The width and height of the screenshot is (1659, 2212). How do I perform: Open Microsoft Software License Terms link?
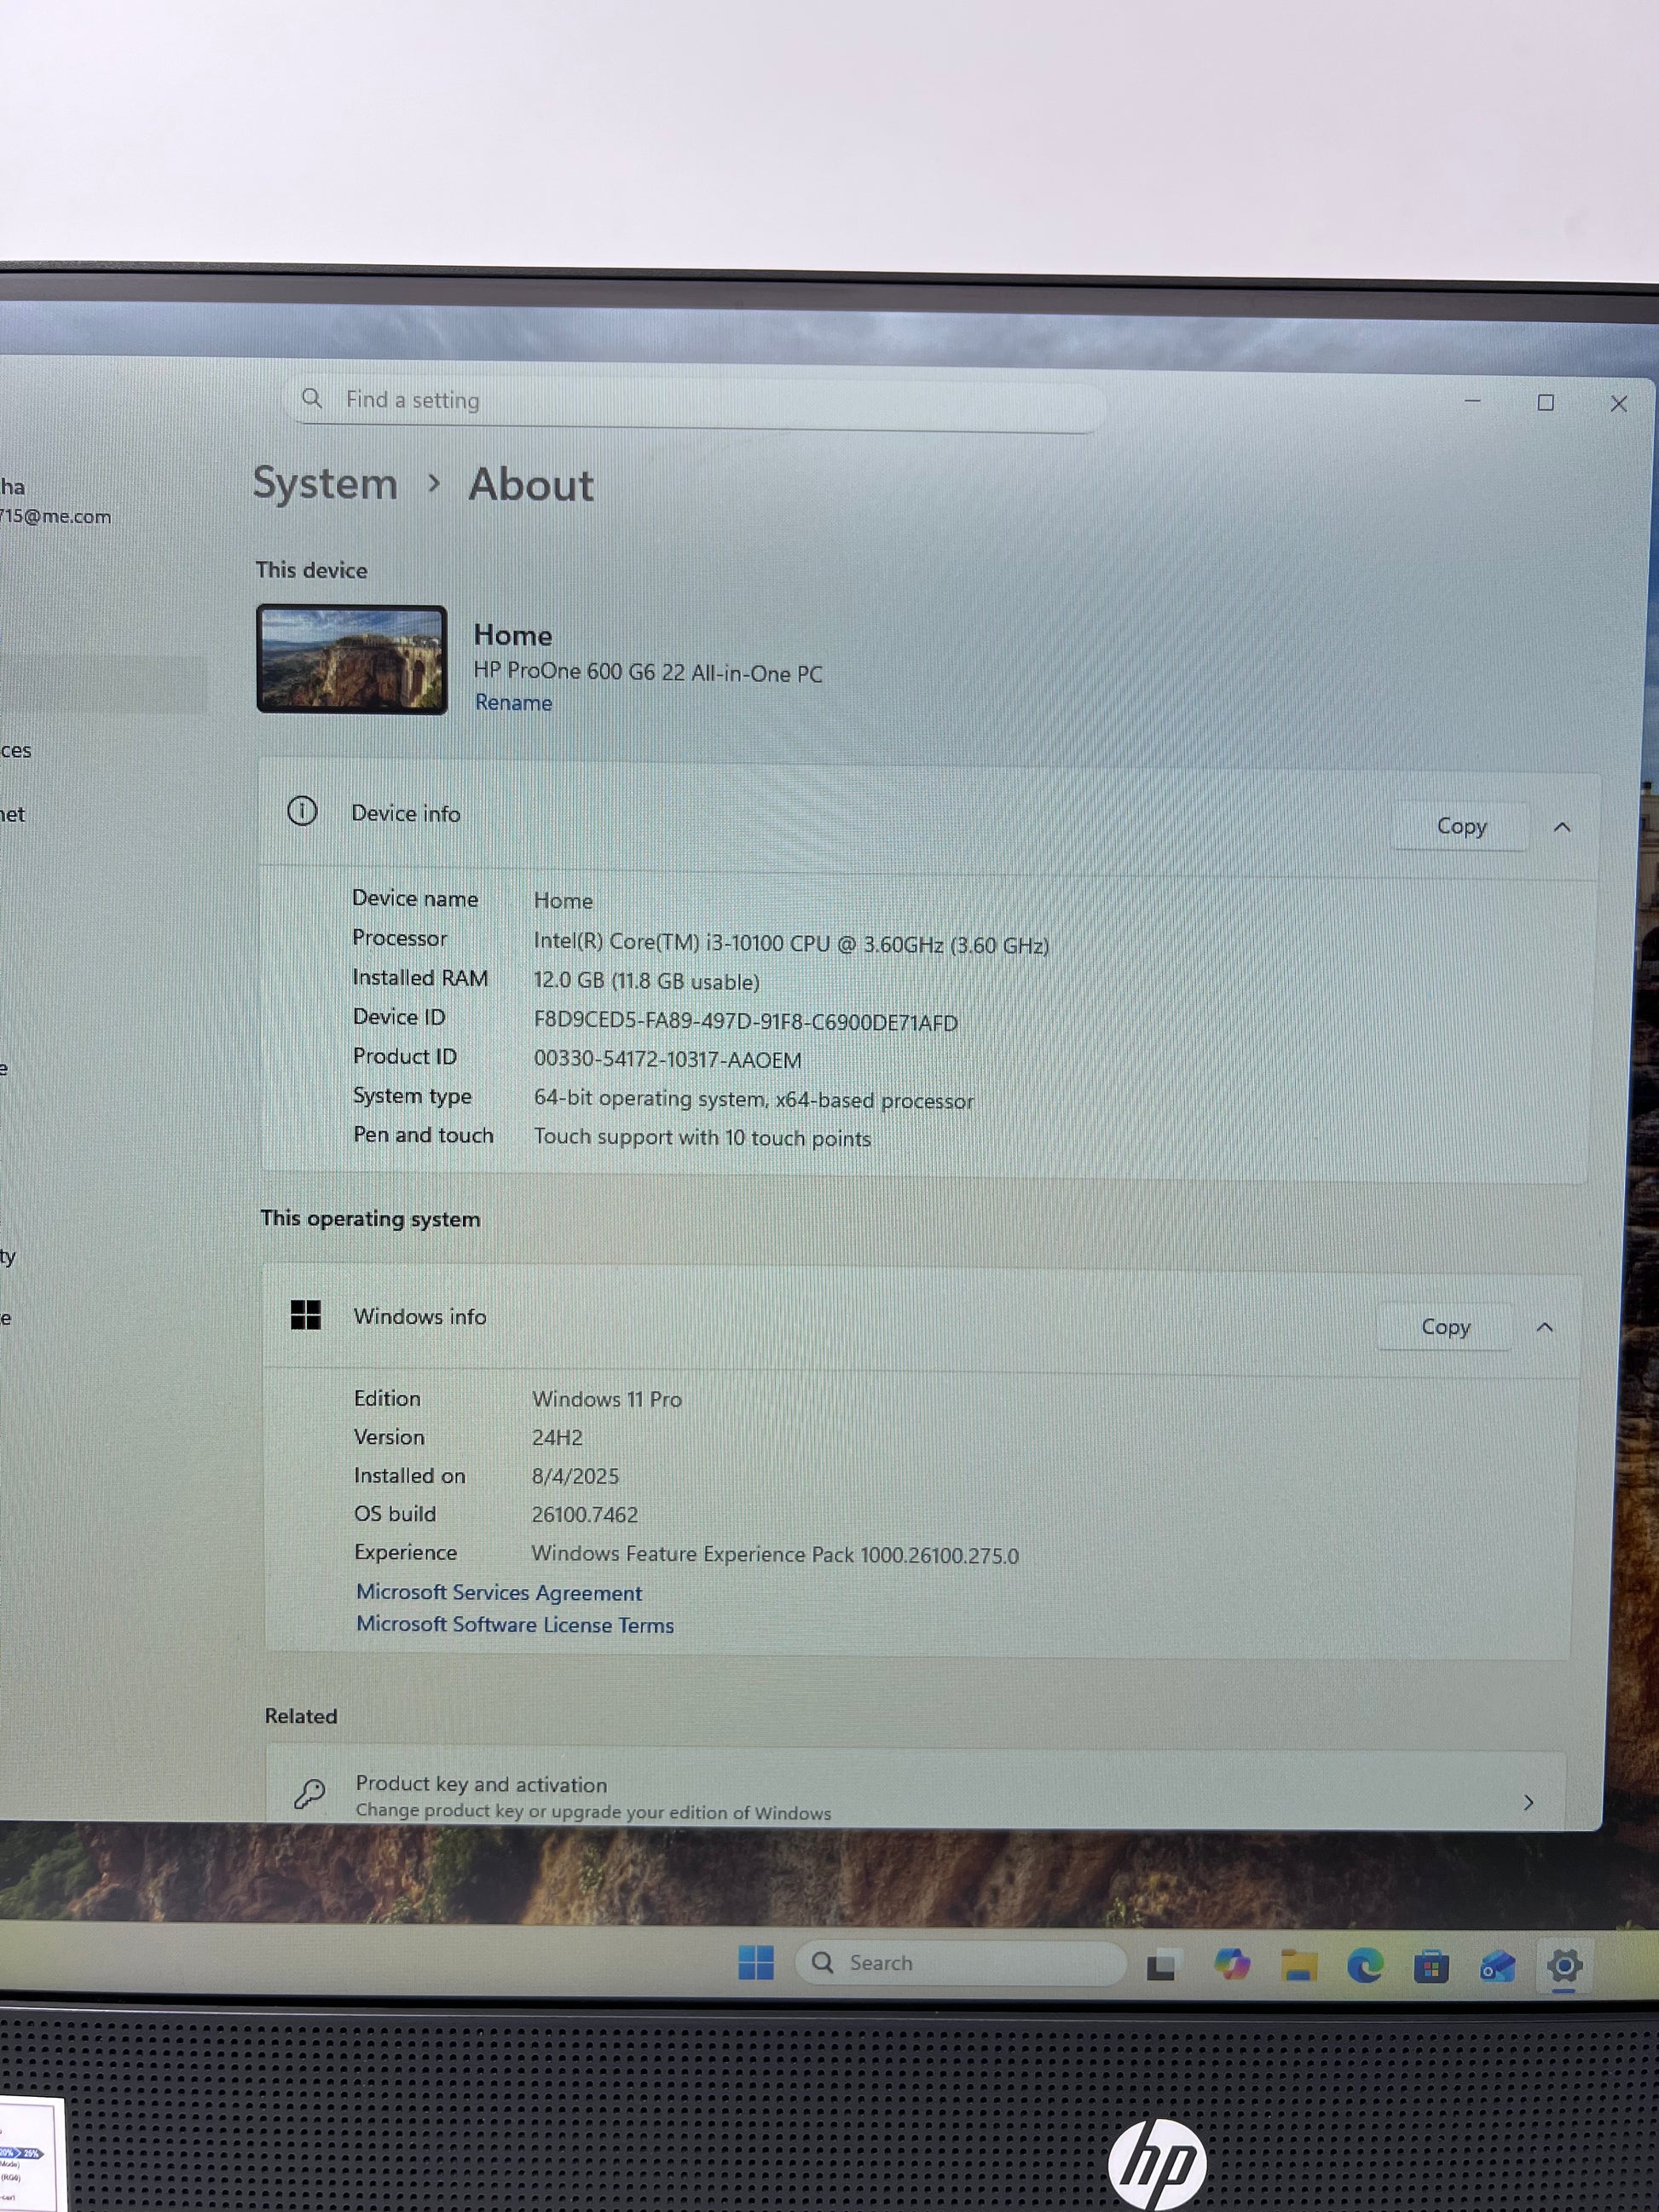(x=515, y=1625)
